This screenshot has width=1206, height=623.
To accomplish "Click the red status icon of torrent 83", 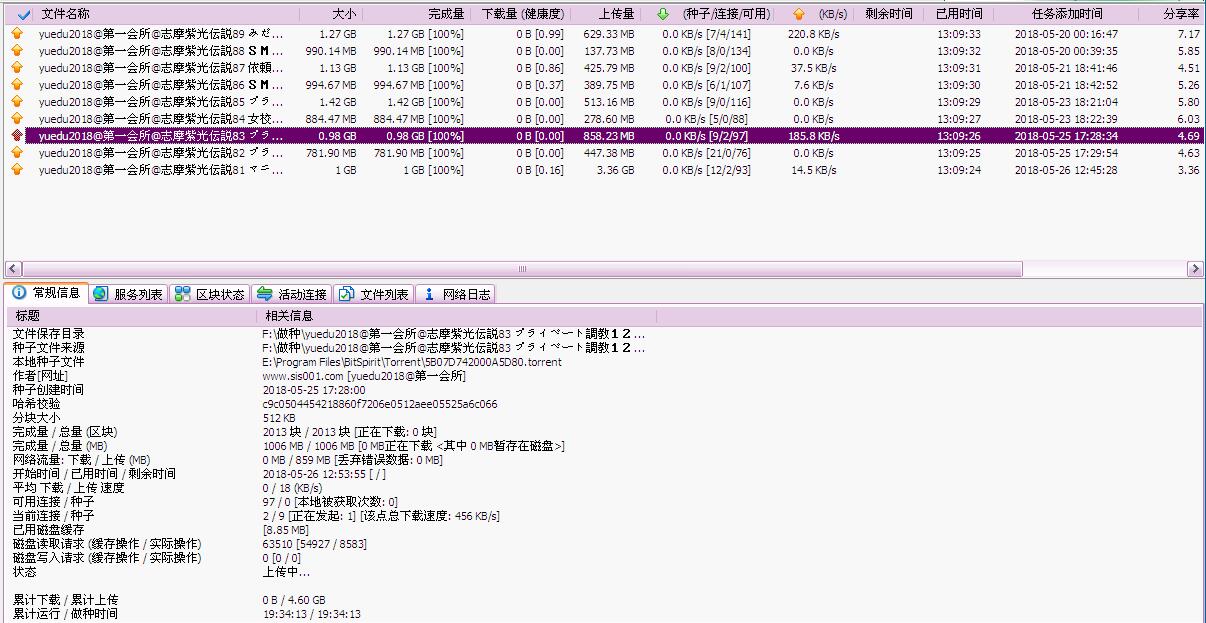I will pos(16,136).
